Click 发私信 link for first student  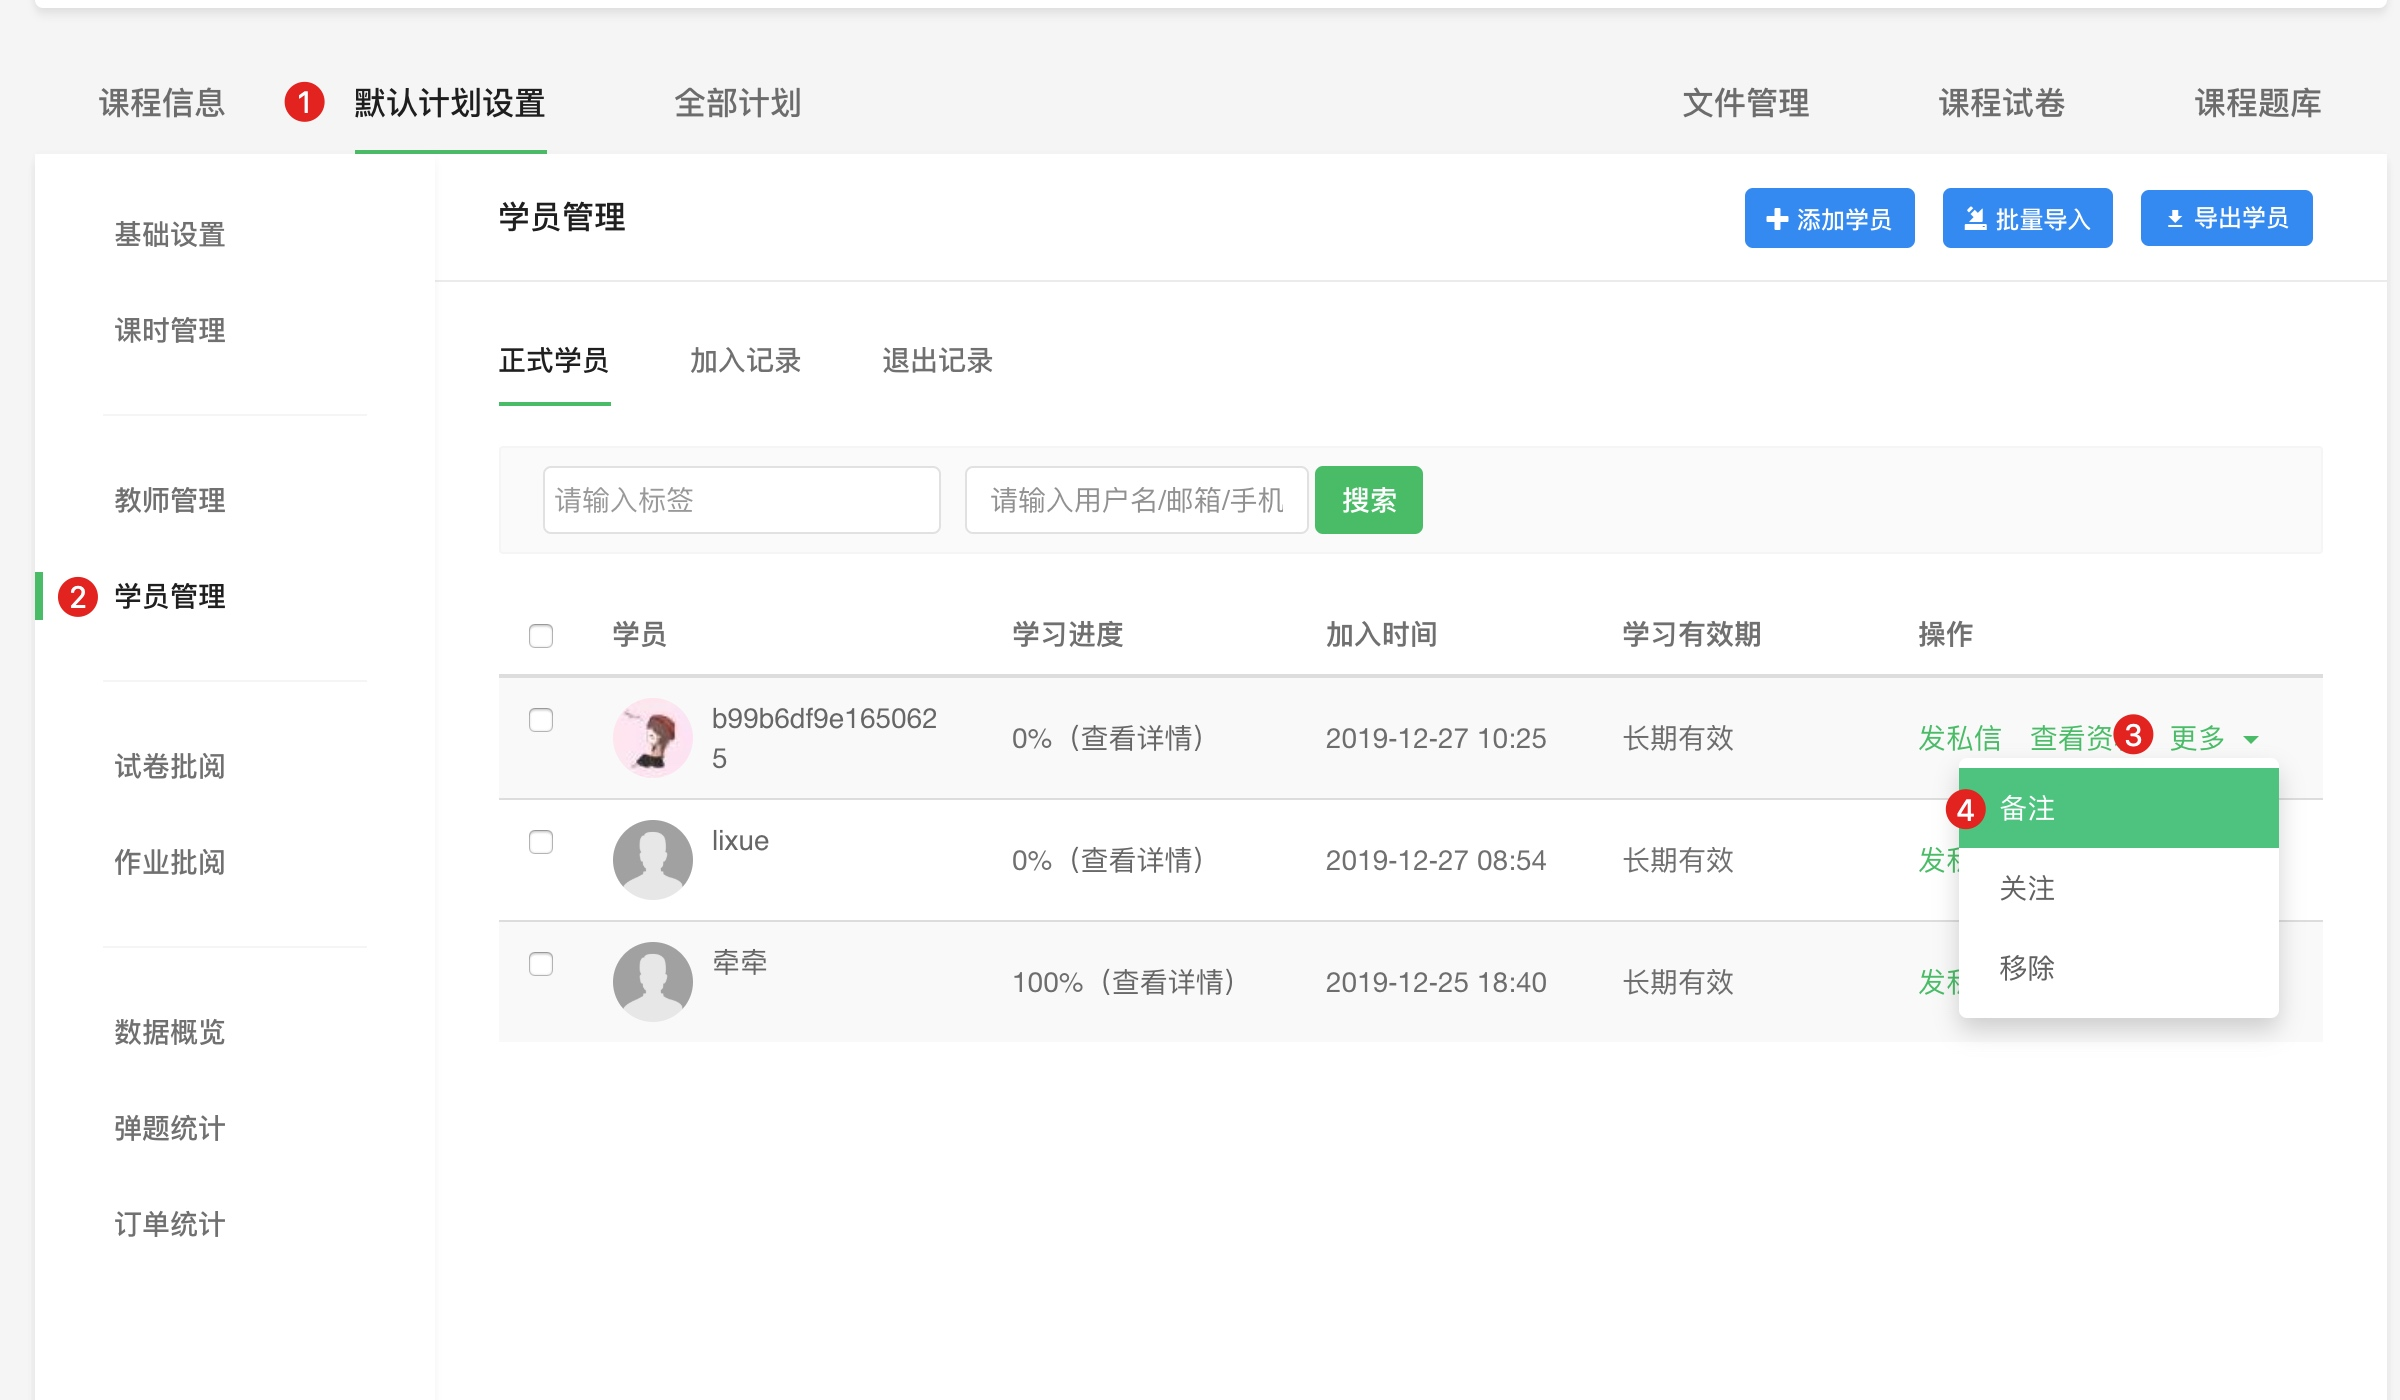(x=1959, y=738)
